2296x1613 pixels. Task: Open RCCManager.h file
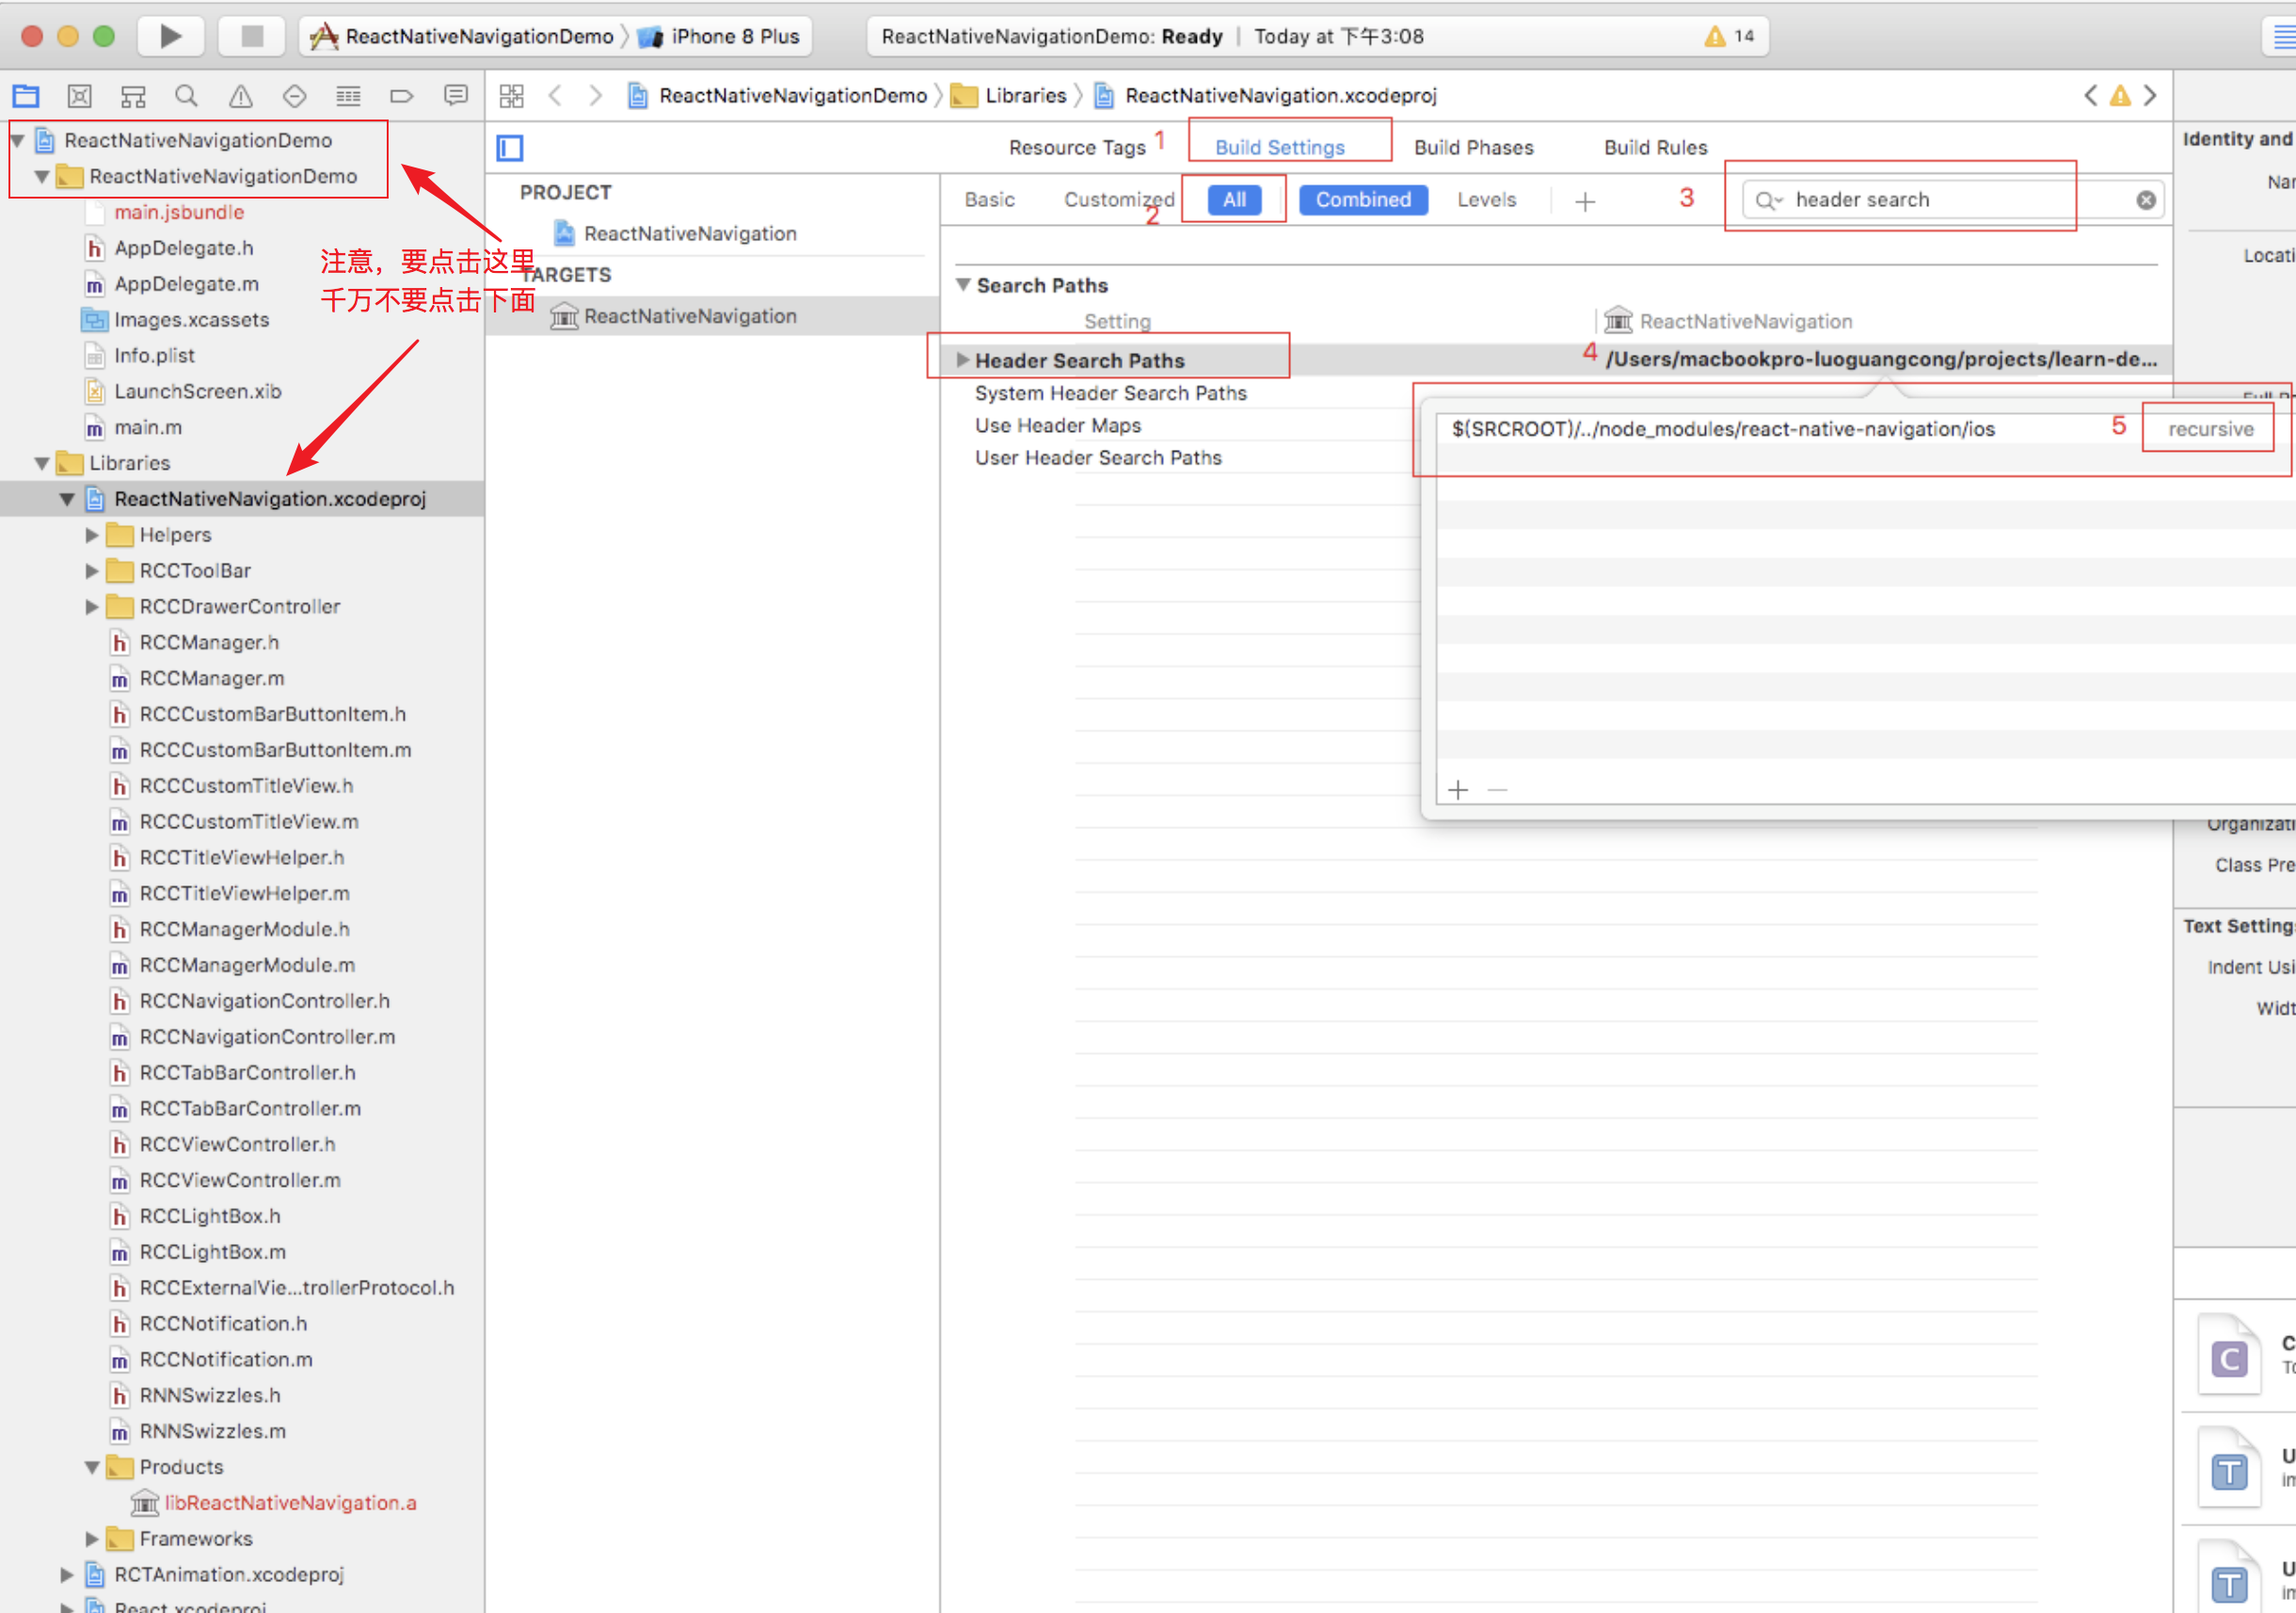pyautogui.click(x=208, y=643)
